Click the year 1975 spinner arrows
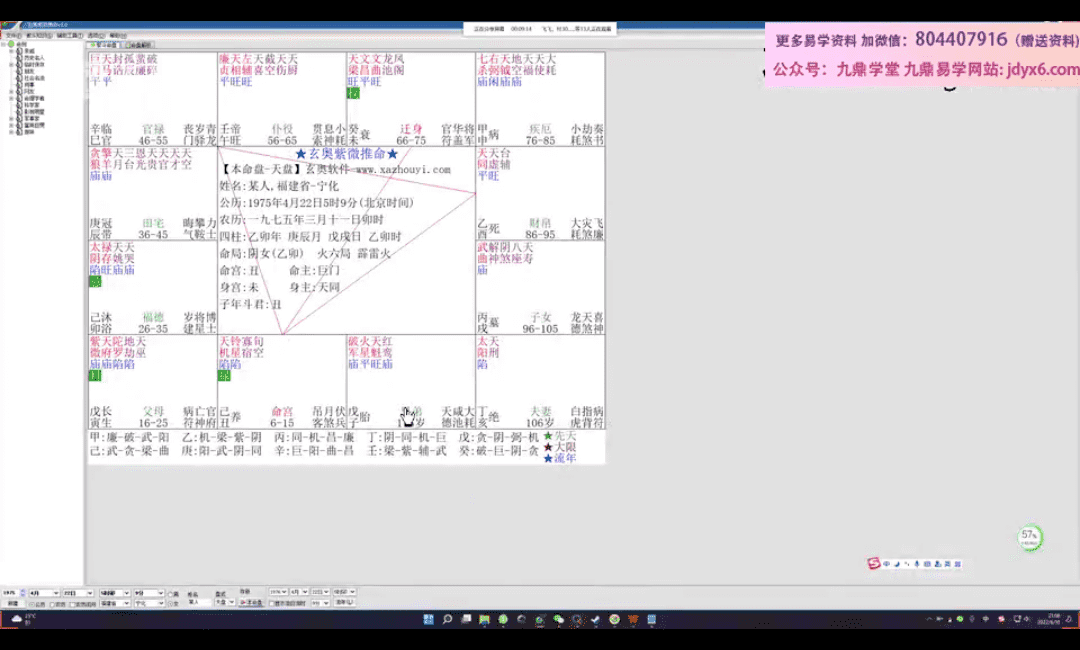The height and width of the screenshot is (650, 1080). 23,593
